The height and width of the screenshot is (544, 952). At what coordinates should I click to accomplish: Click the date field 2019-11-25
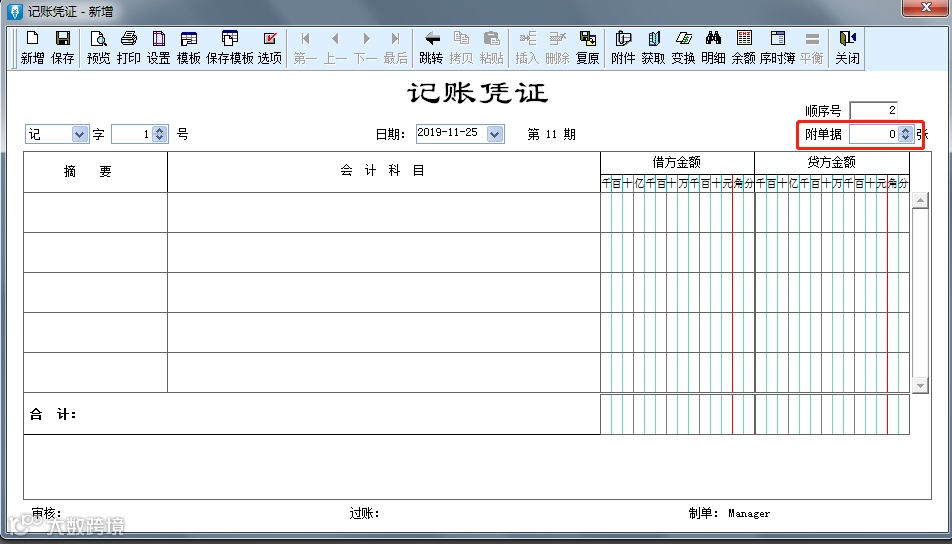[452, 134]
